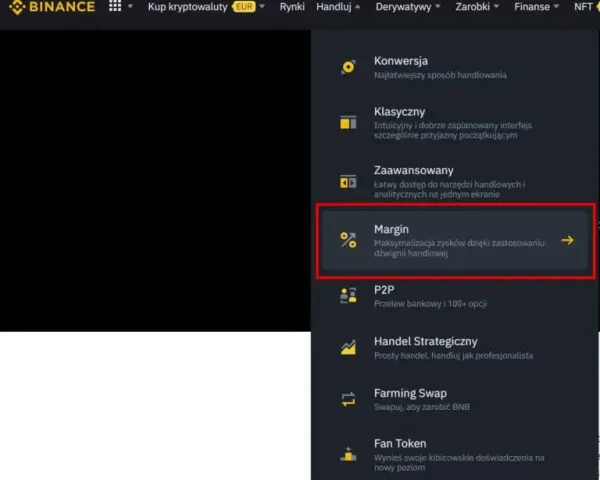Click the Fan Token podium icon
Image resolution: width=600 pixels, height=480 pixels.
pos(348,454)
